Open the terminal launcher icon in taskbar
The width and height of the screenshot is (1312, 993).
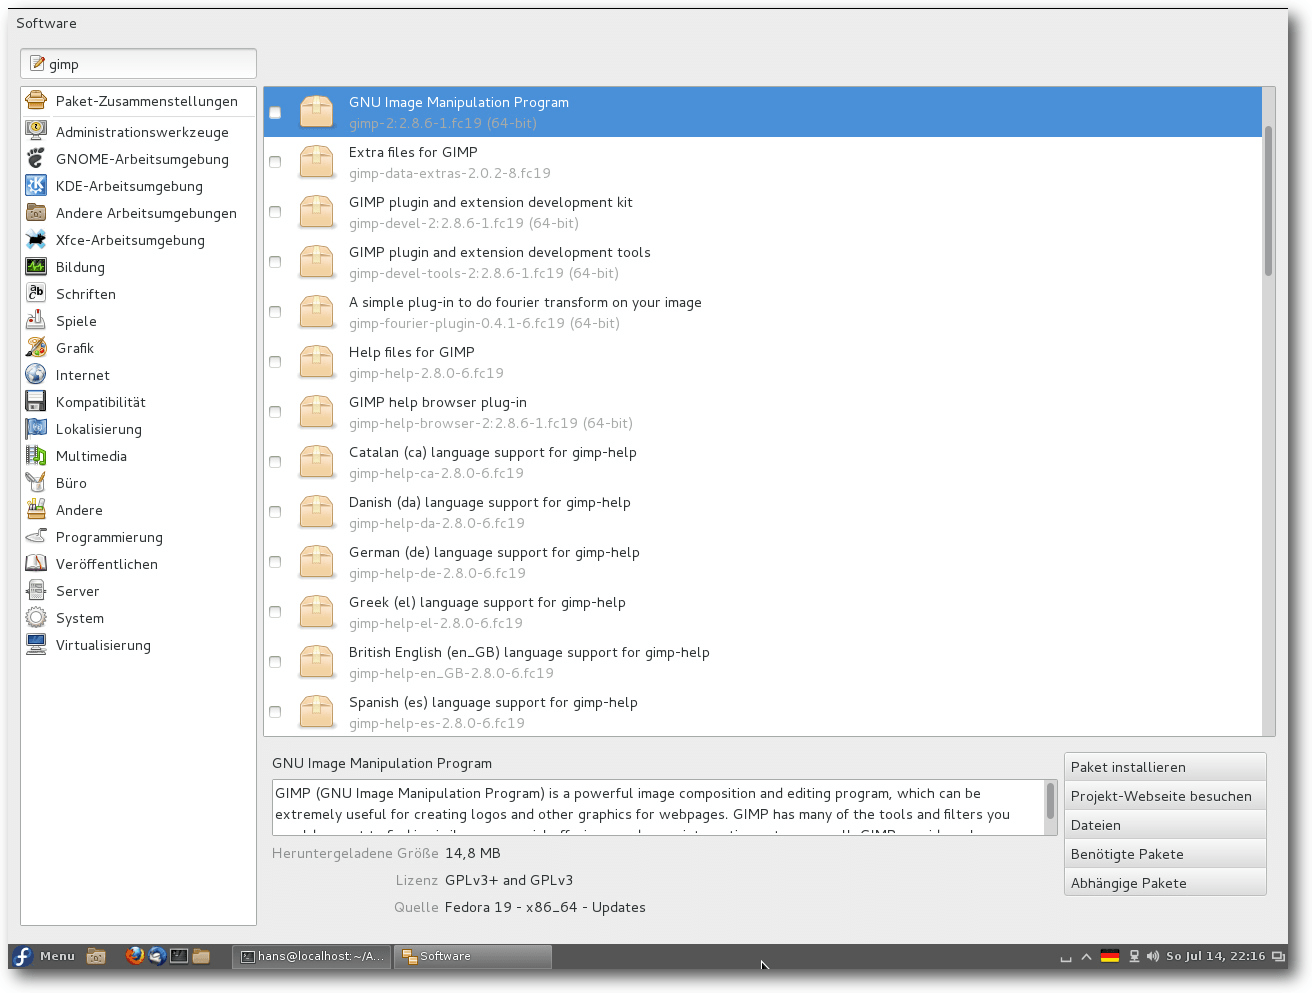pyautogui.click(x=179, y=956)
